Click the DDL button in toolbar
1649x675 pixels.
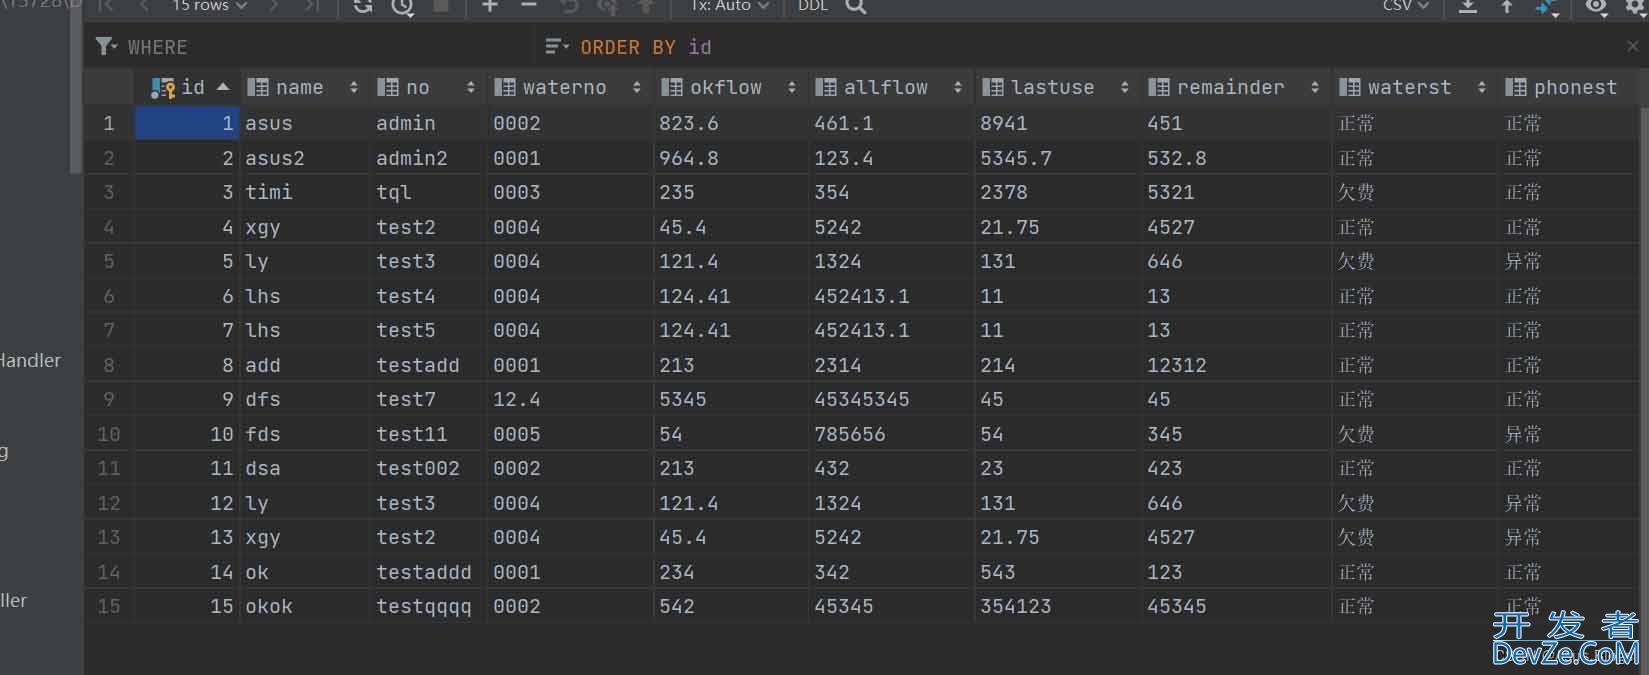point(812,6)
